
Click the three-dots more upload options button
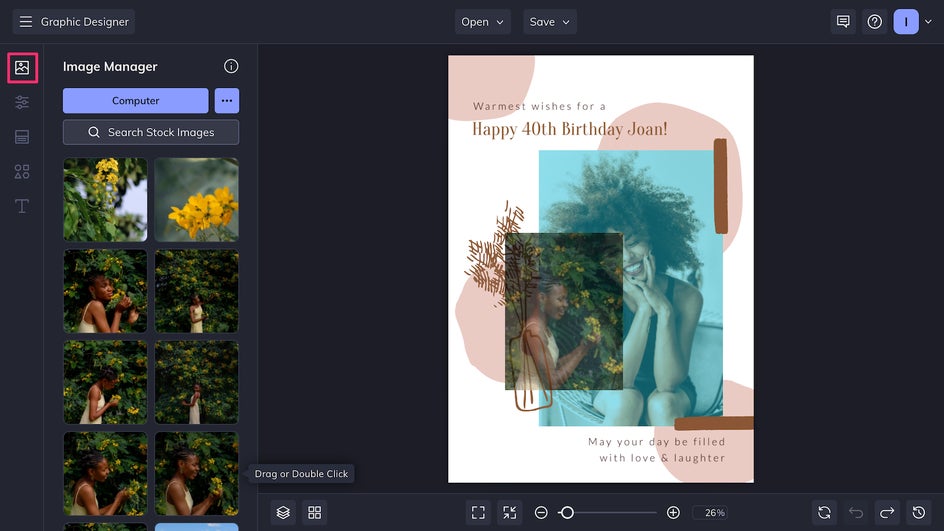(227, 101)
